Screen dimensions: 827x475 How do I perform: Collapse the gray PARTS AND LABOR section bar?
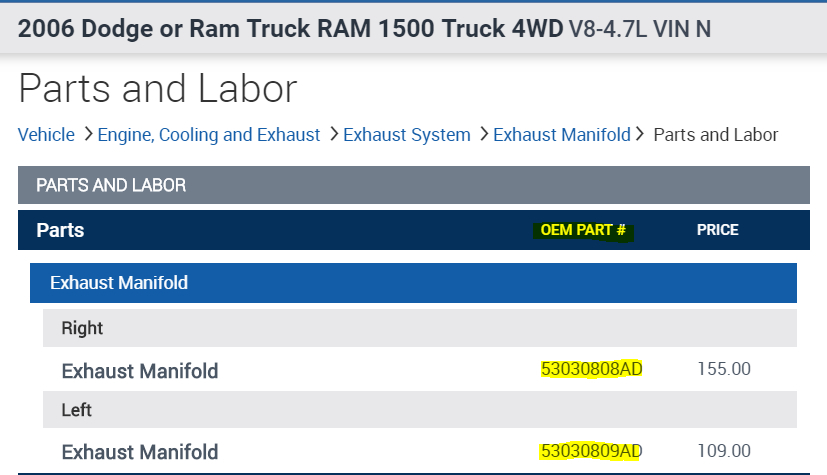point(413,185)
